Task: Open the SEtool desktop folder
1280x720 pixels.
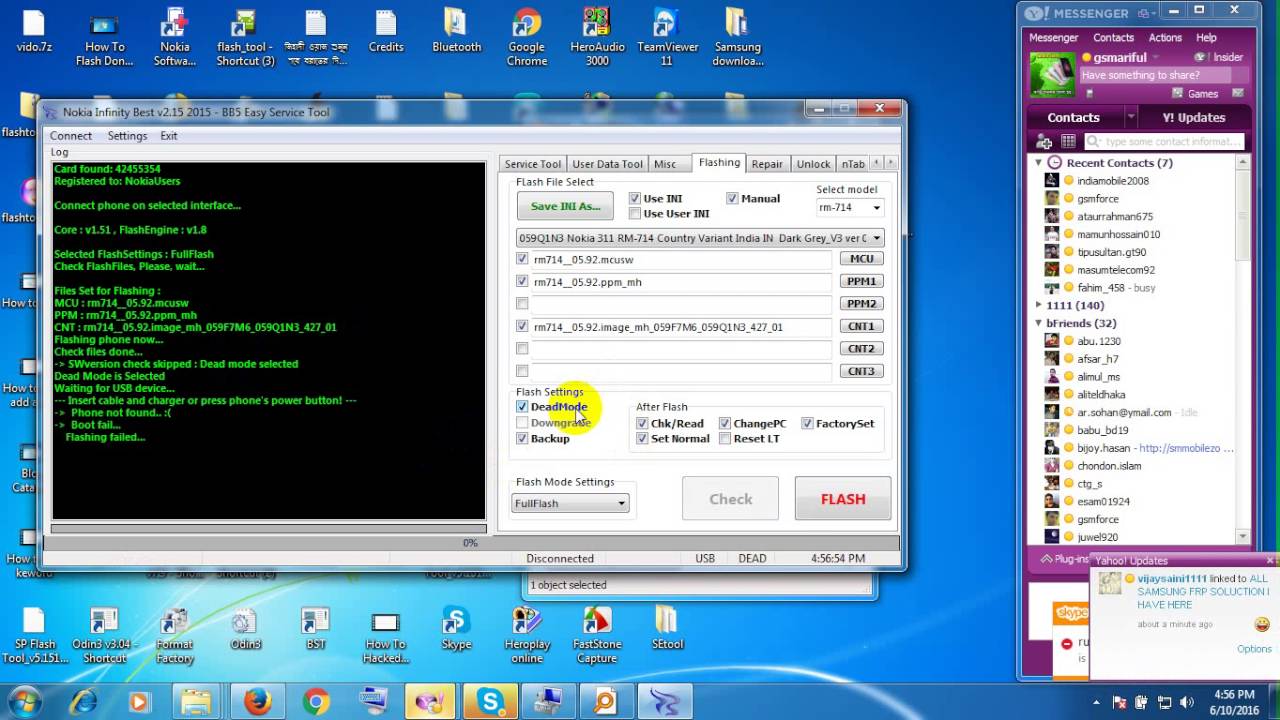Action: pyautogui.click(x=667, y=630)
